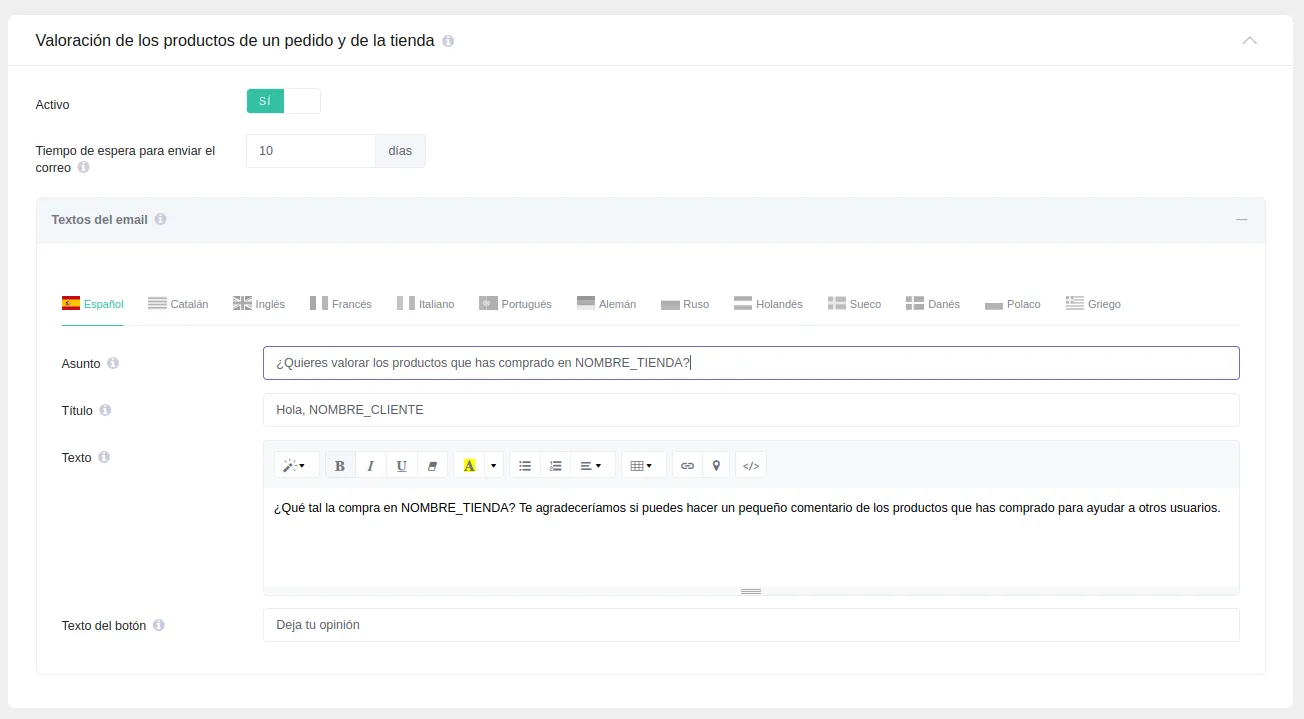The image size is (1304, 719).
Task: Select the Francés language tab
Action: coord(341,304)
